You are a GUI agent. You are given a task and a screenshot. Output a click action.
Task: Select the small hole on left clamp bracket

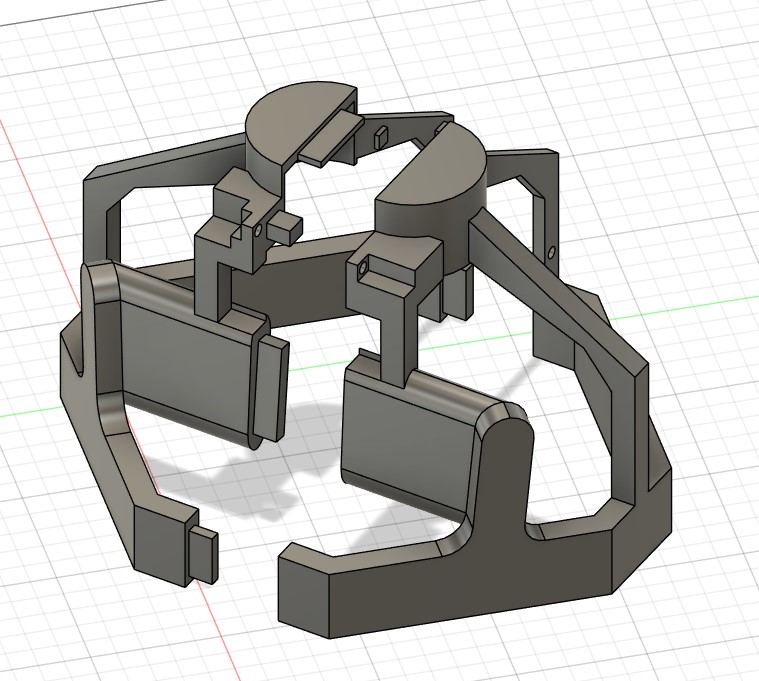(x=259, y=229)
